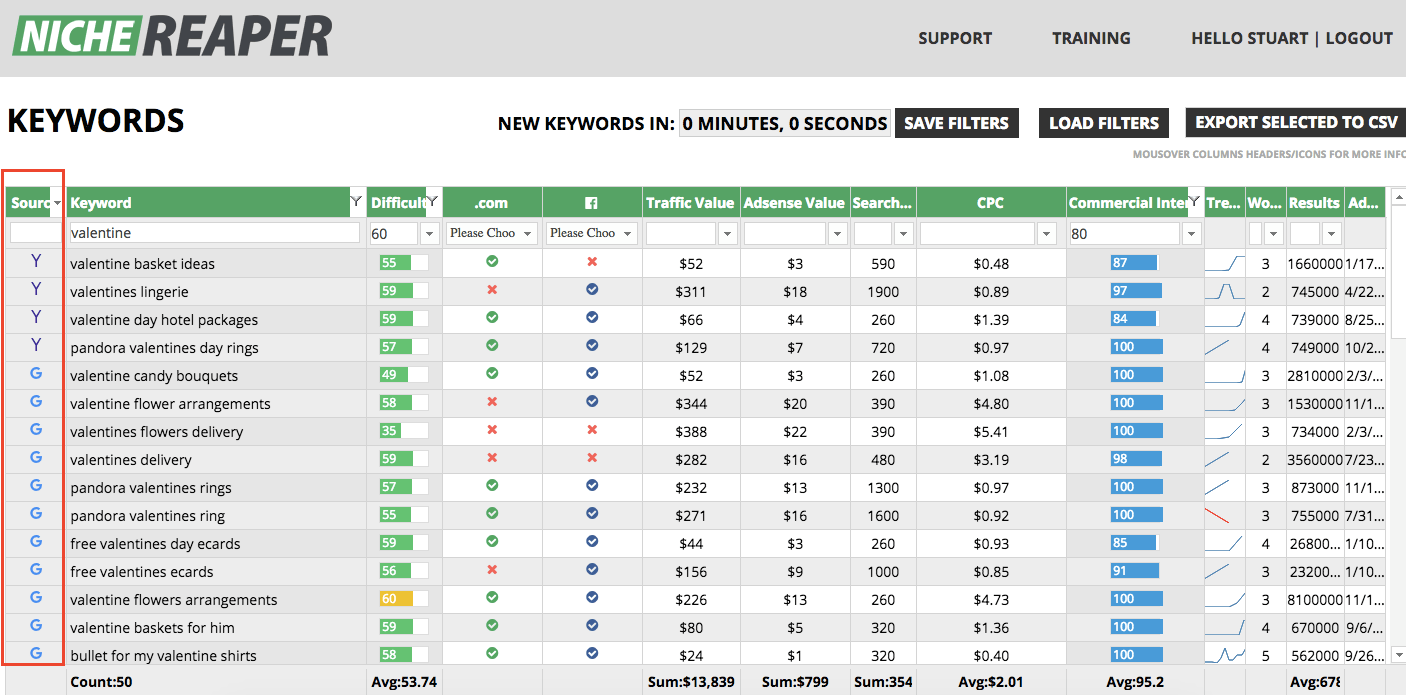The width and height of the screenshot is (1406, 695).
Task: Sort by the Traffic Value column header
Action: click(690, 202)
